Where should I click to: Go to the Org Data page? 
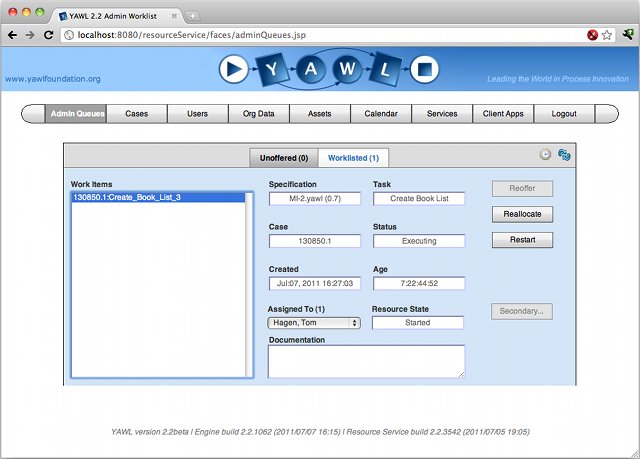coord(258,114)
